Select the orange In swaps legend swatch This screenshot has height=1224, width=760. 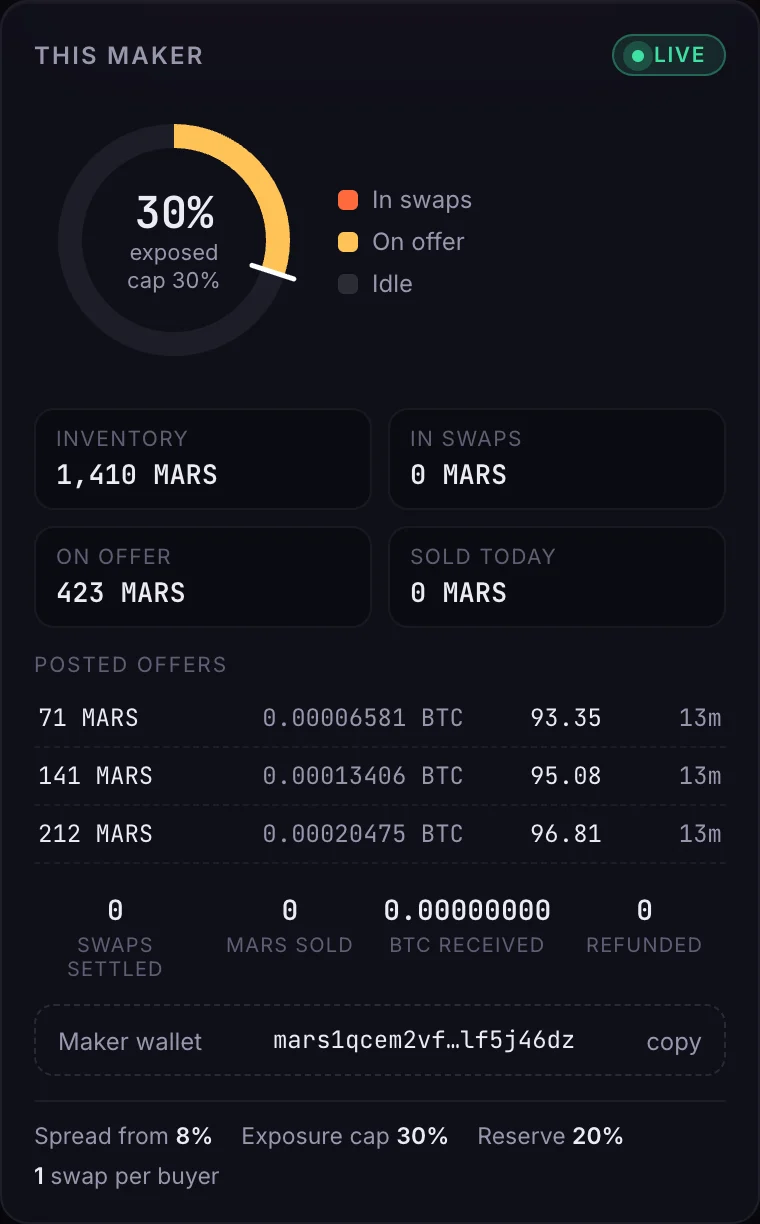coord(348,200)
